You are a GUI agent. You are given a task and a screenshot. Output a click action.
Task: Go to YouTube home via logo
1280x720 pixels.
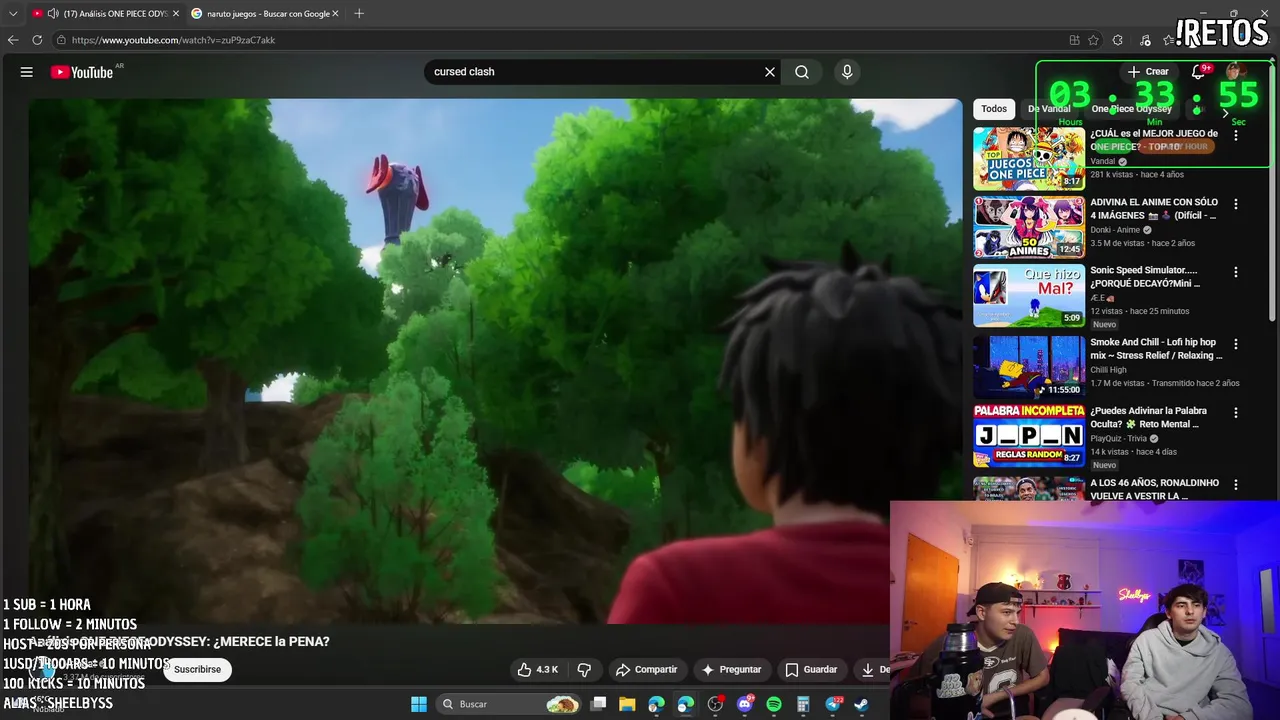point(82,72)
